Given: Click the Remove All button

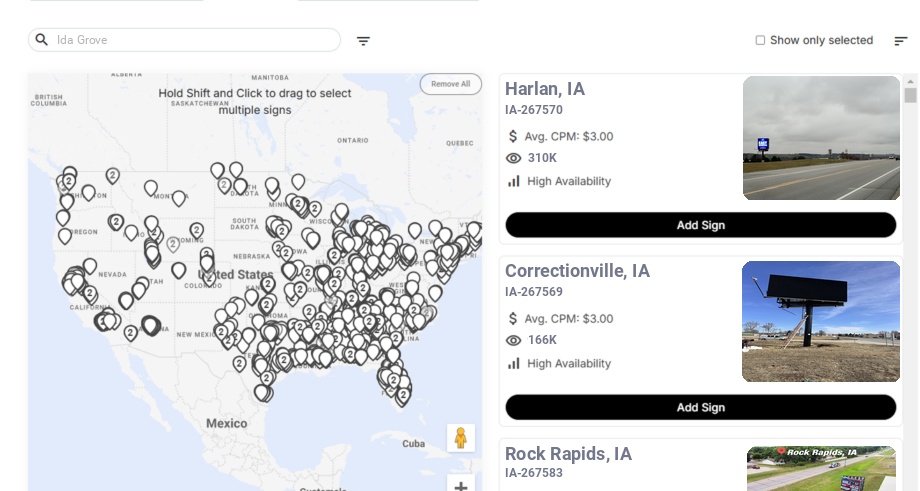Looking at the screenshot, I should [450, 84].
